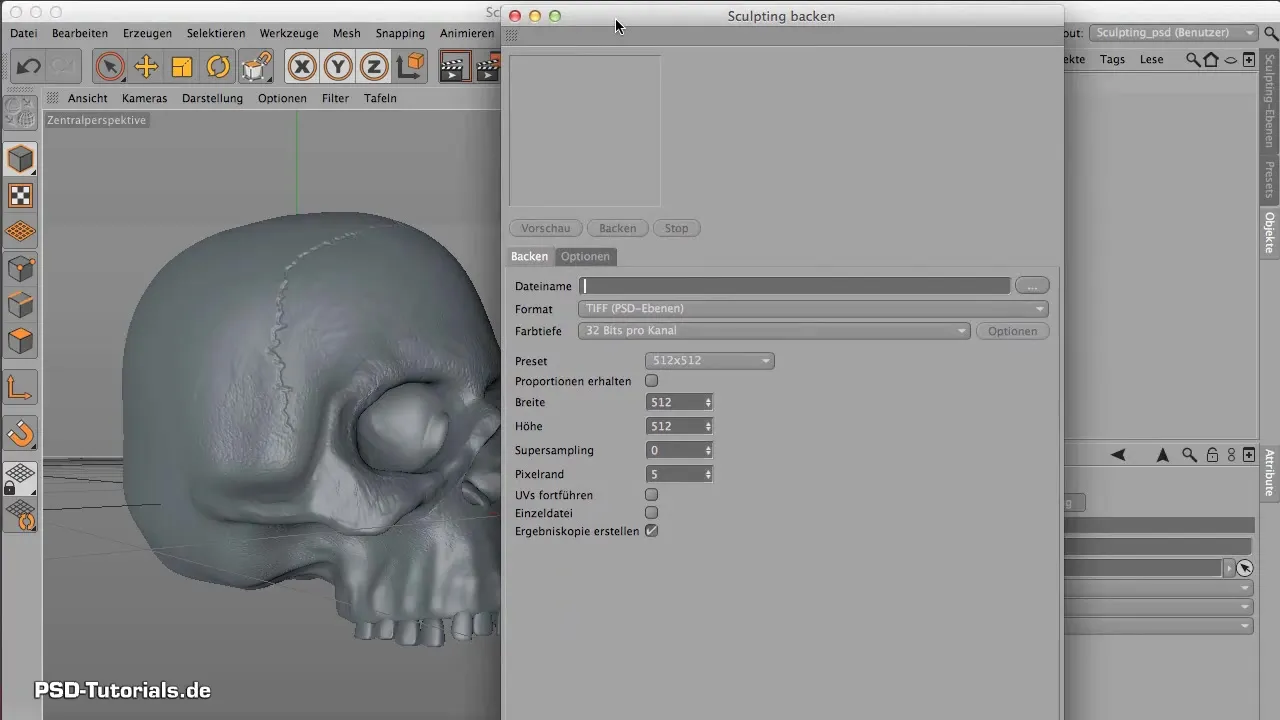Click the Optionen button next to Farbtiefe
Screen dimensions: 1280x720
(x=1012, y=331)
